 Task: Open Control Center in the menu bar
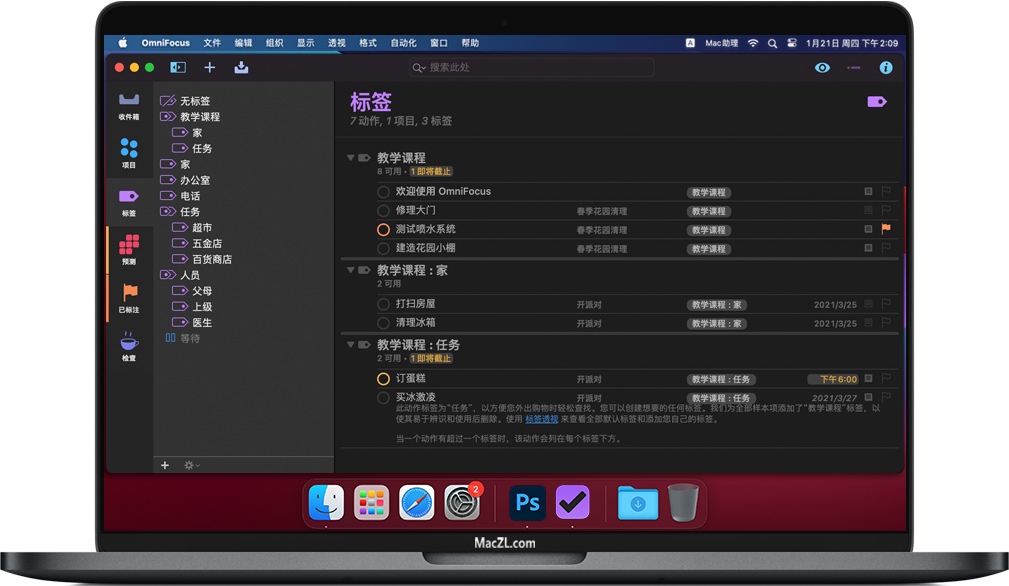[792, 43]
